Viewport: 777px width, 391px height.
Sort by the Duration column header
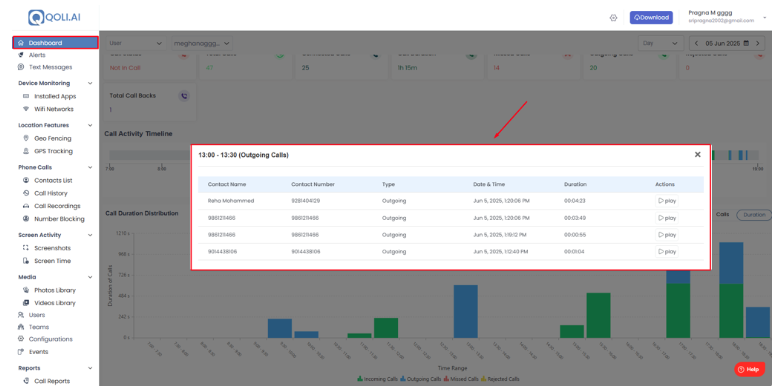click(x=575, y=184)
